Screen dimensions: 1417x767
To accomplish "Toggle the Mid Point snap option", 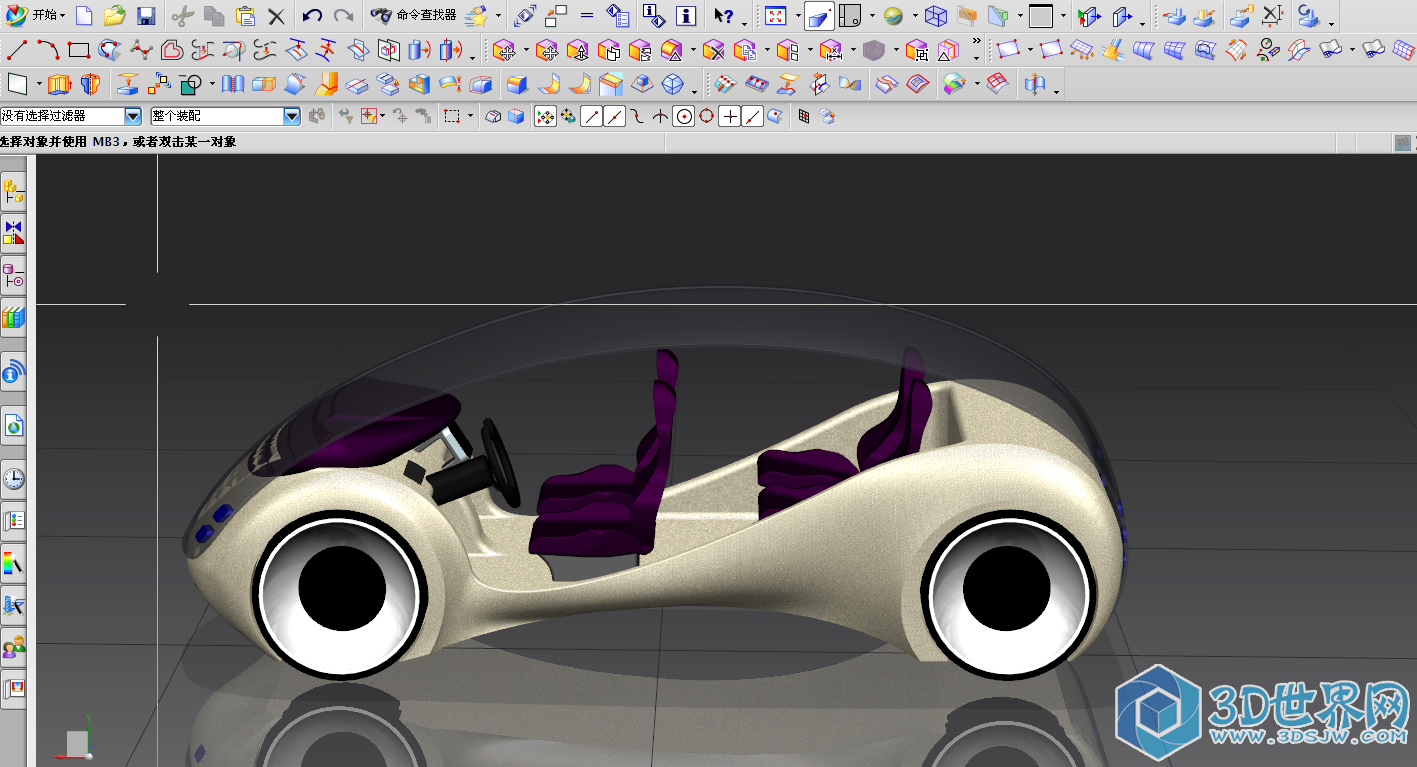I will pos(615,117).
